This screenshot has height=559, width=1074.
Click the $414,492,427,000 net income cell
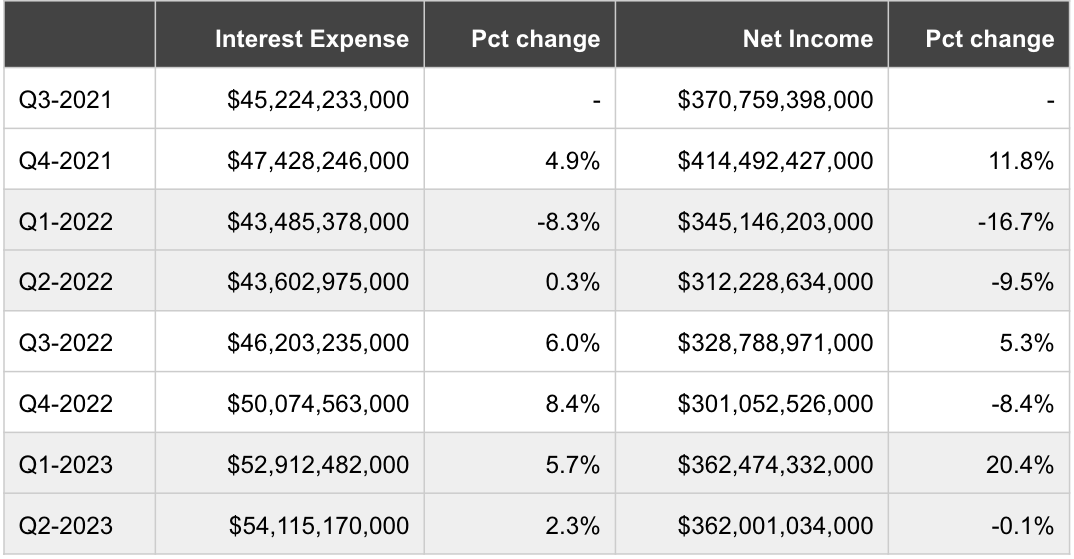click(x=775, y=160)
